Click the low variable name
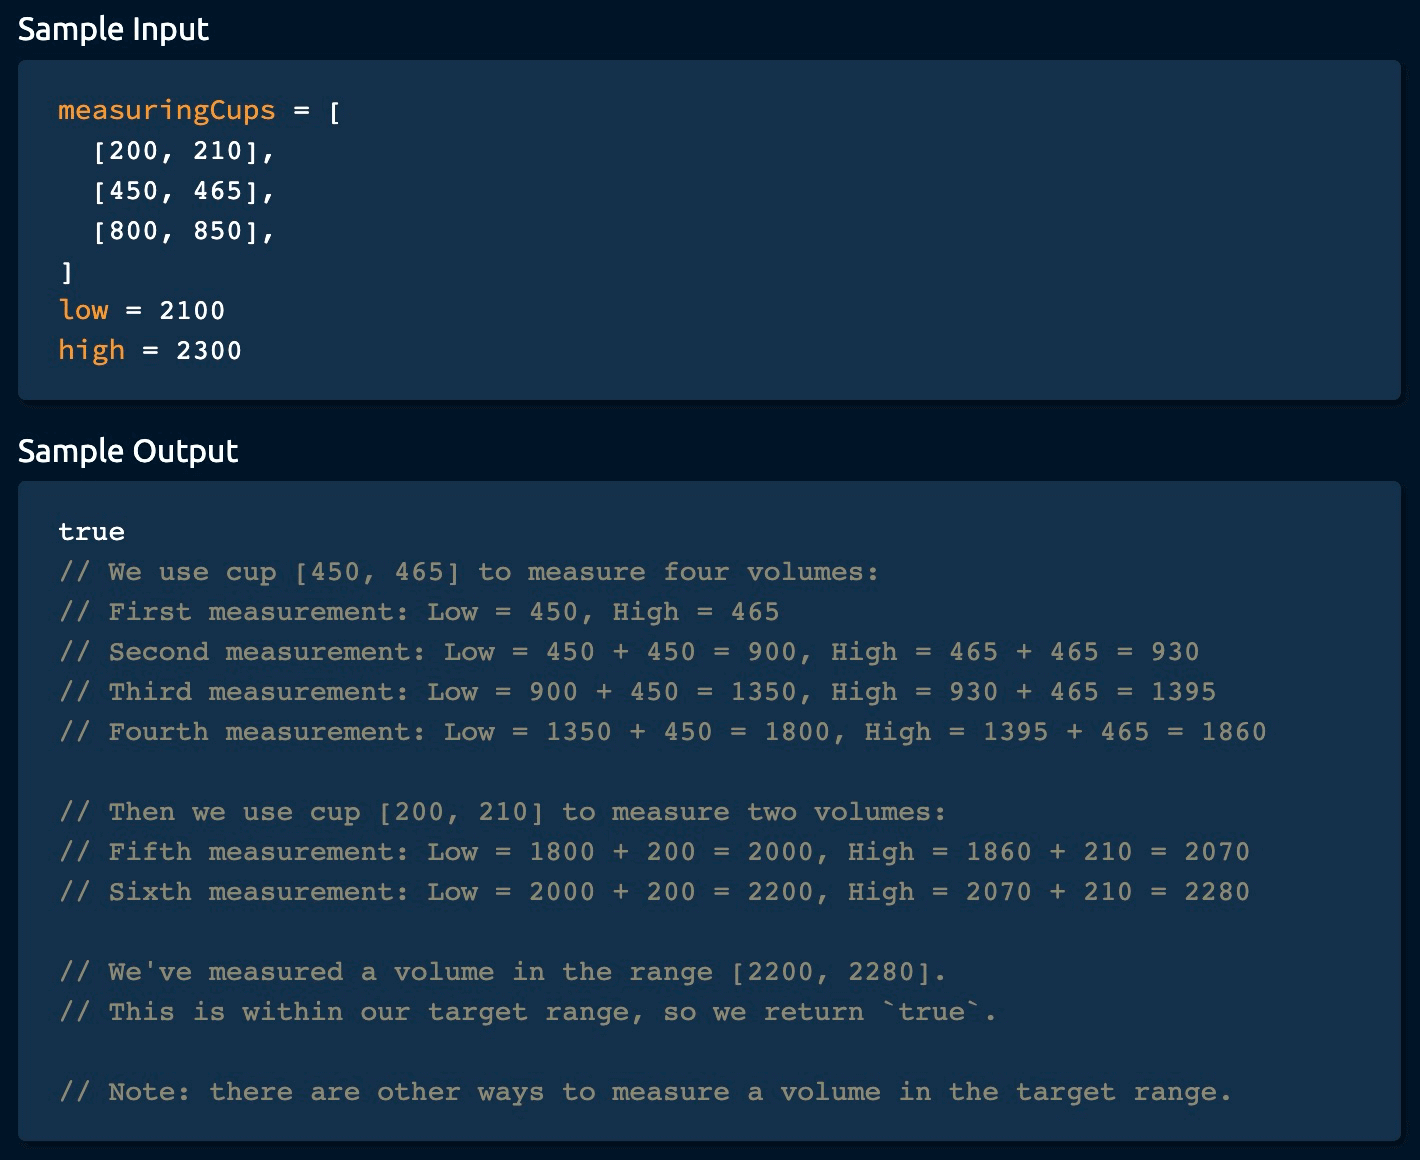This screenshot has width=1420, height=1160. point(83,310)
